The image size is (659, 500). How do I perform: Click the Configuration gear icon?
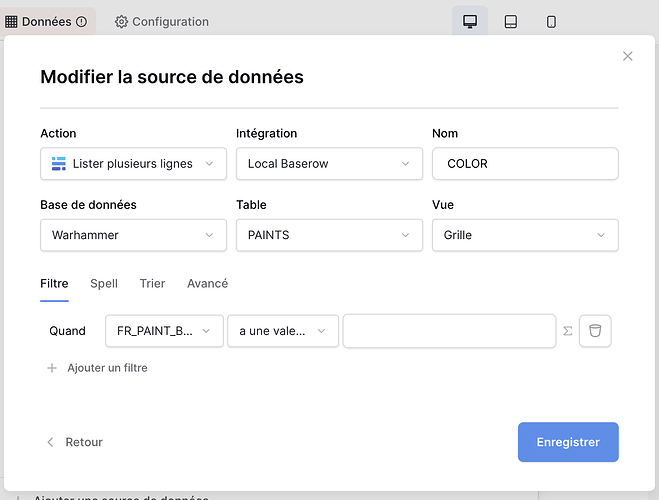click(121, 22)
